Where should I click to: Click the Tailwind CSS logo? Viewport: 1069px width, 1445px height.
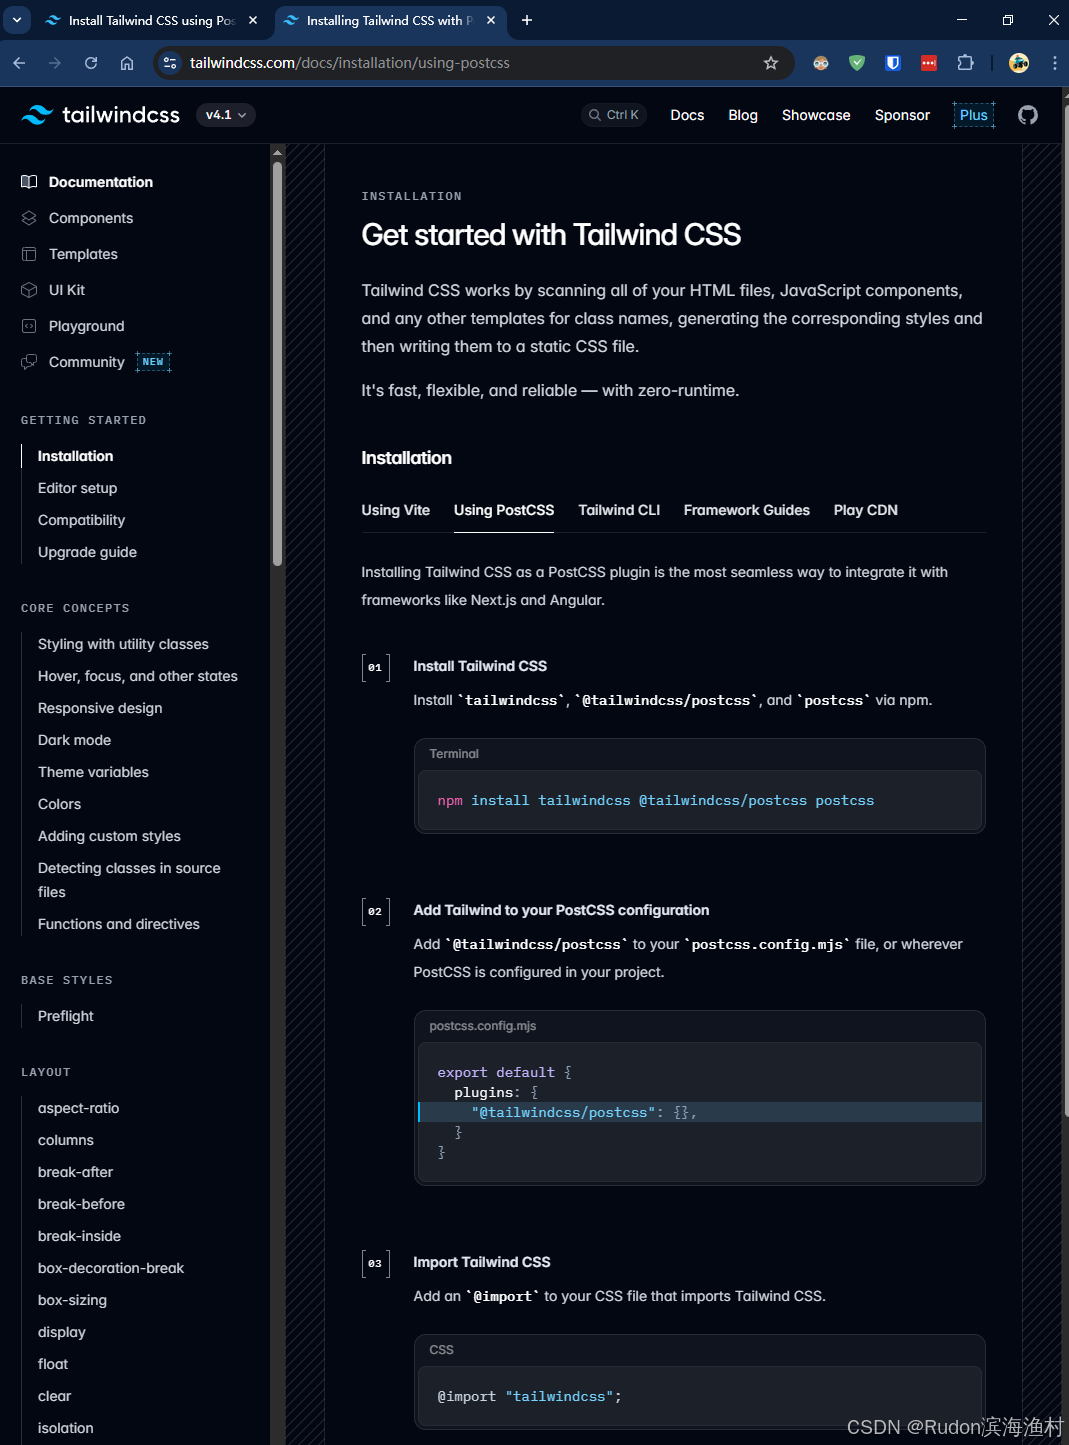point(101,115)
